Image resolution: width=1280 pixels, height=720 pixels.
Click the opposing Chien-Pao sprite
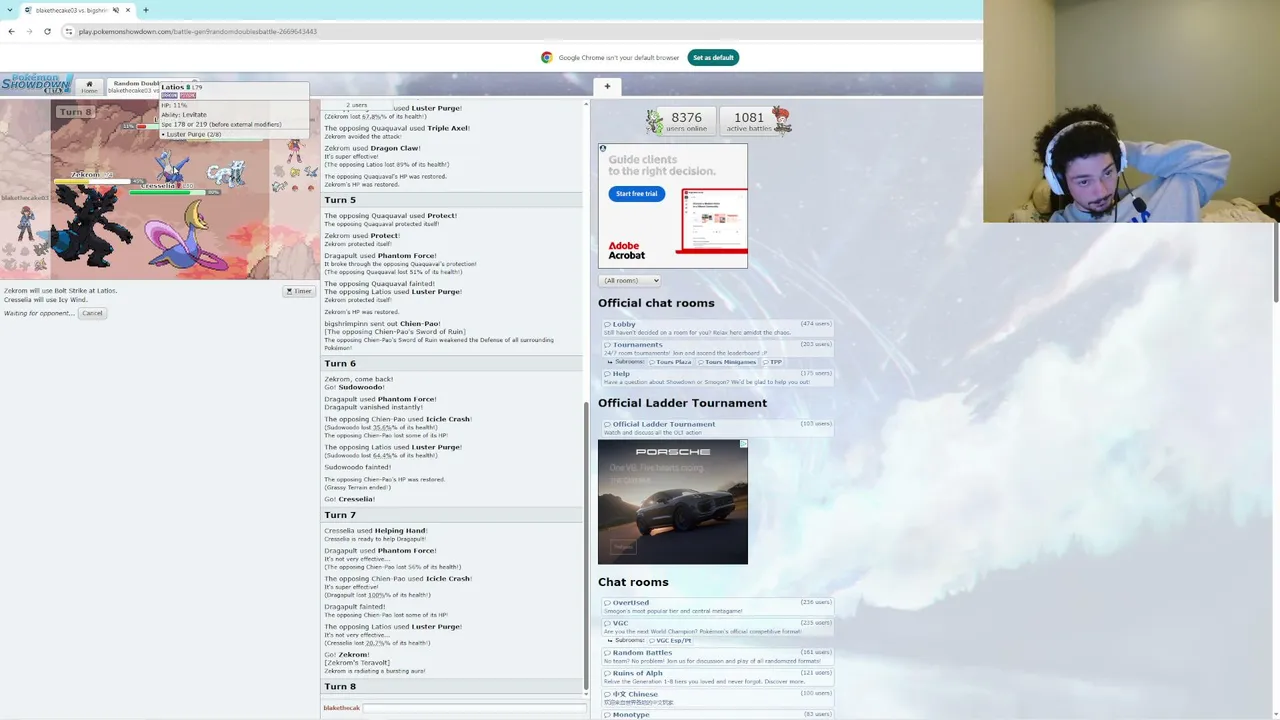226,174
